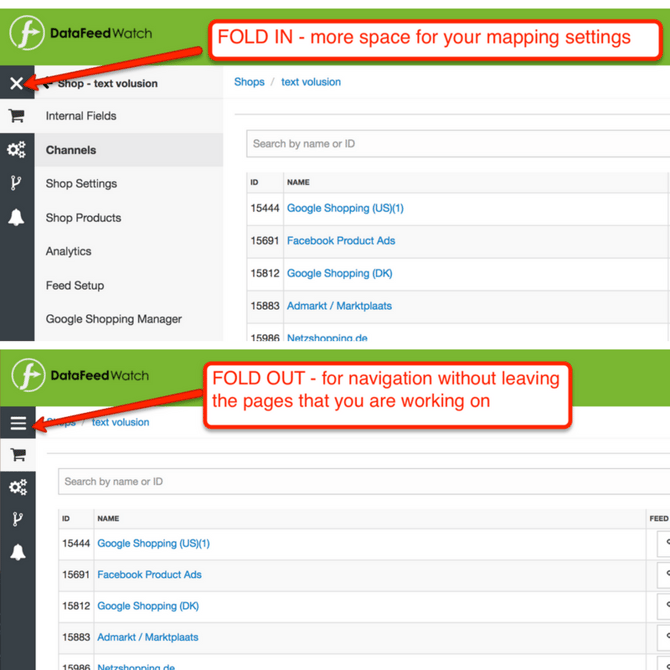
Task: Click ID 15444 cell in top table
Action: pyautogui.click(x=265, y=208)
